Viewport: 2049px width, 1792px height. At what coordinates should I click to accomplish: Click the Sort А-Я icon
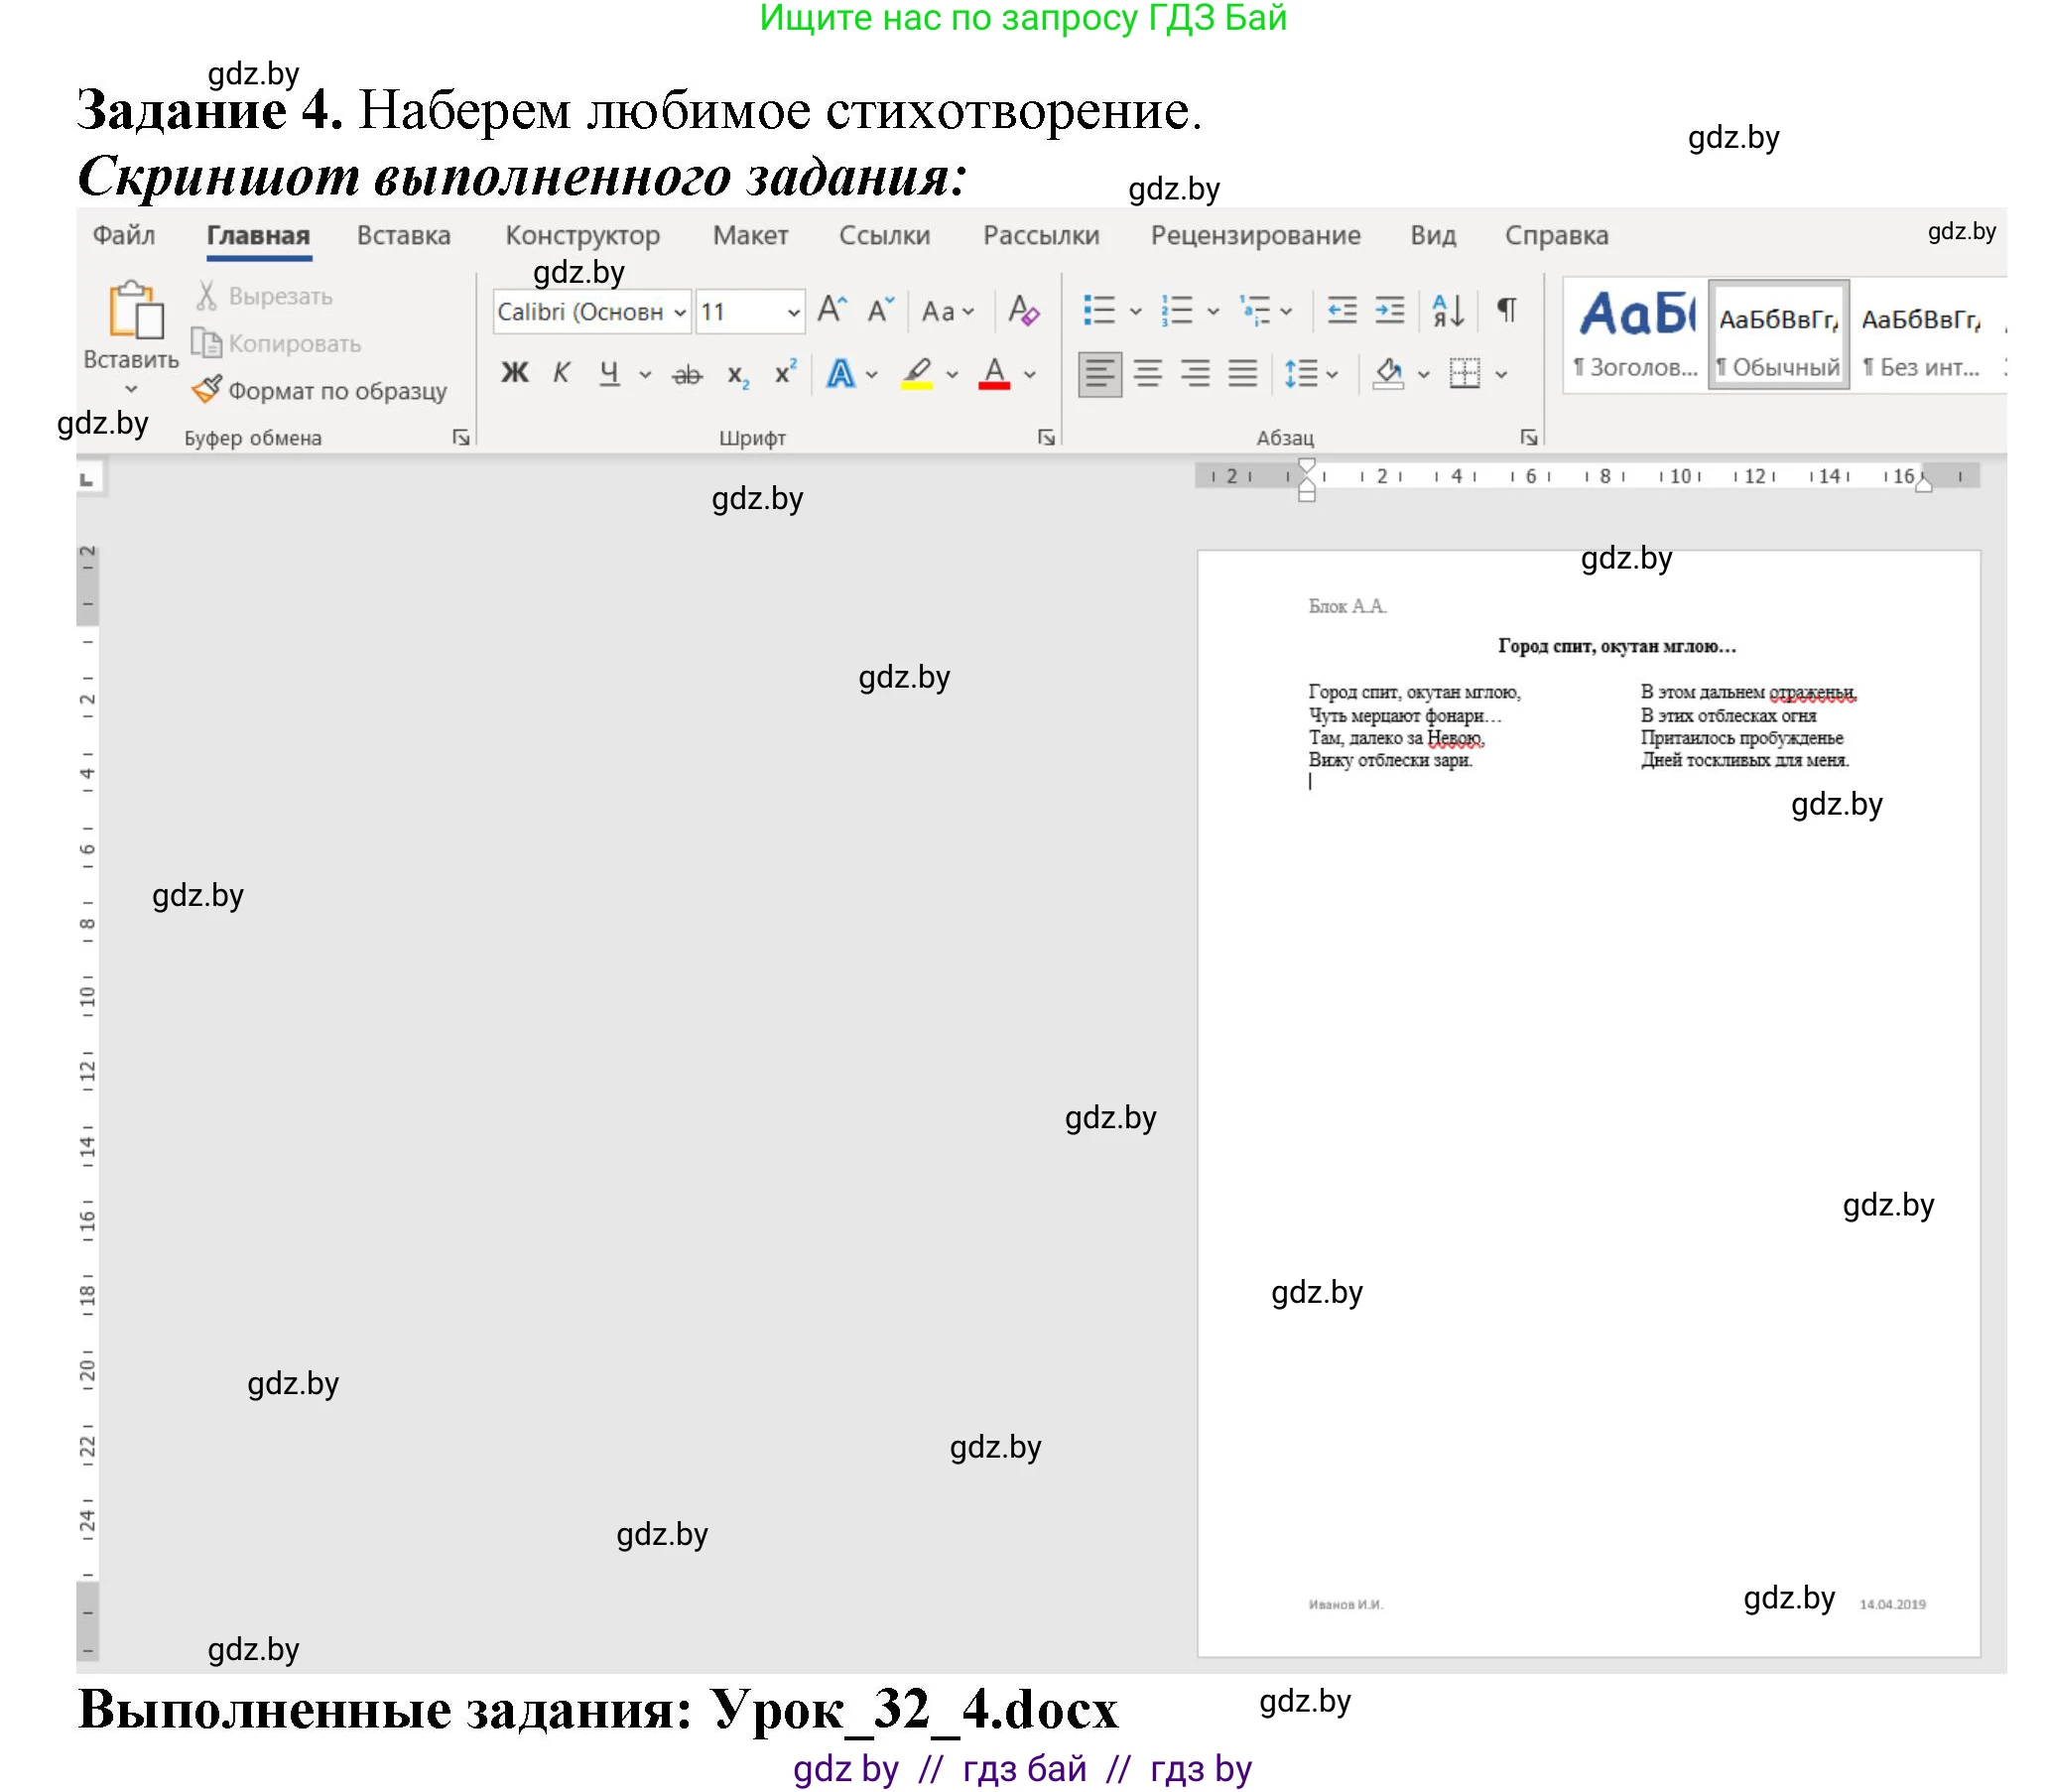[x=1447, y=311]
